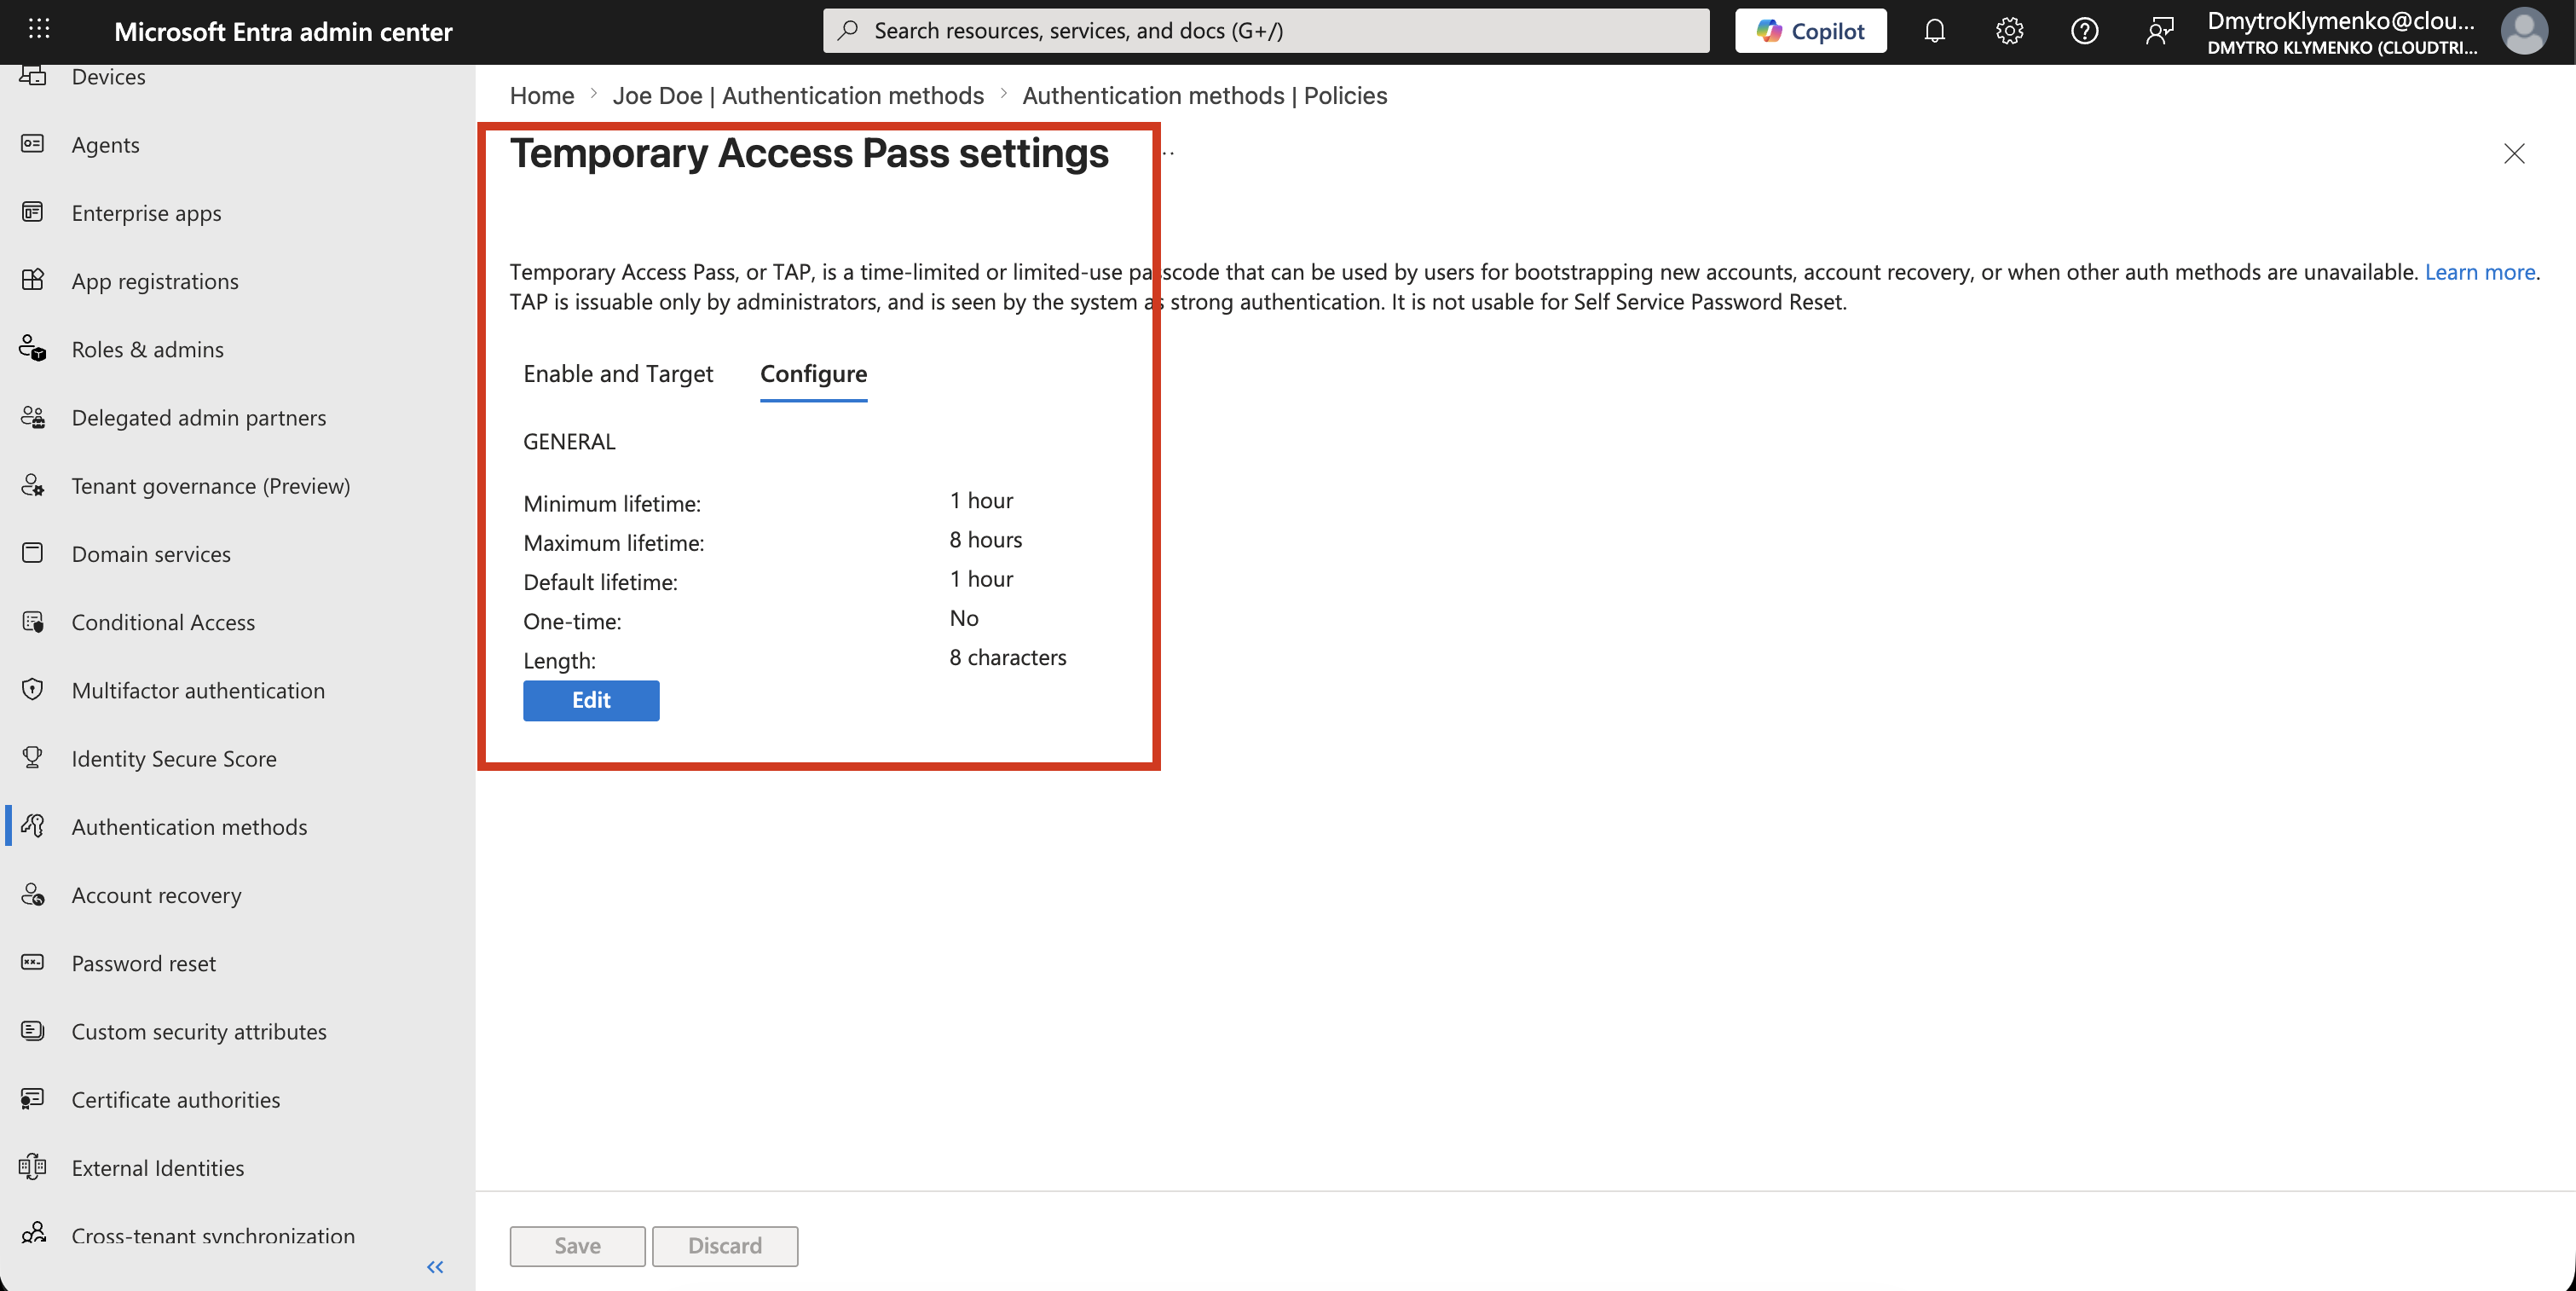Open the notifications bell
Viewport: 2576px width, 1291px height.
tap(1934, 31)
